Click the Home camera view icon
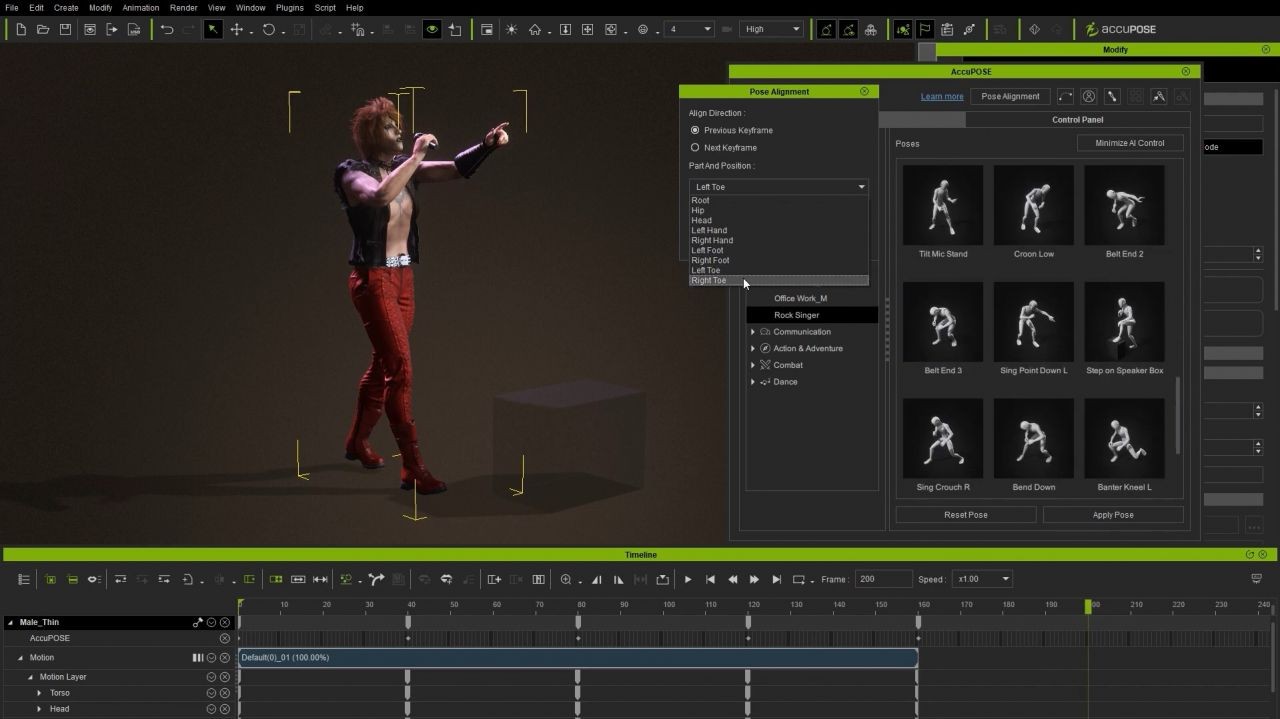 coord(535,30)
